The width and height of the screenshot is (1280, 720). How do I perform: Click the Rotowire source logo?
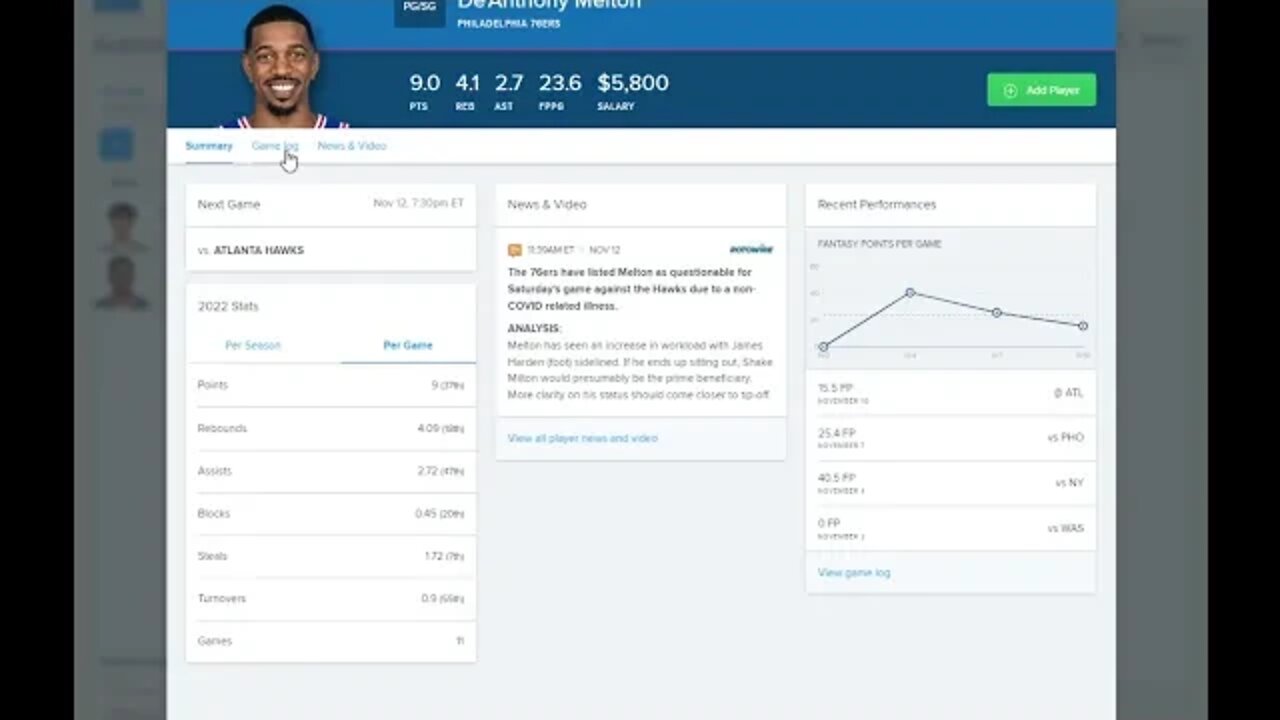point(751,249)
